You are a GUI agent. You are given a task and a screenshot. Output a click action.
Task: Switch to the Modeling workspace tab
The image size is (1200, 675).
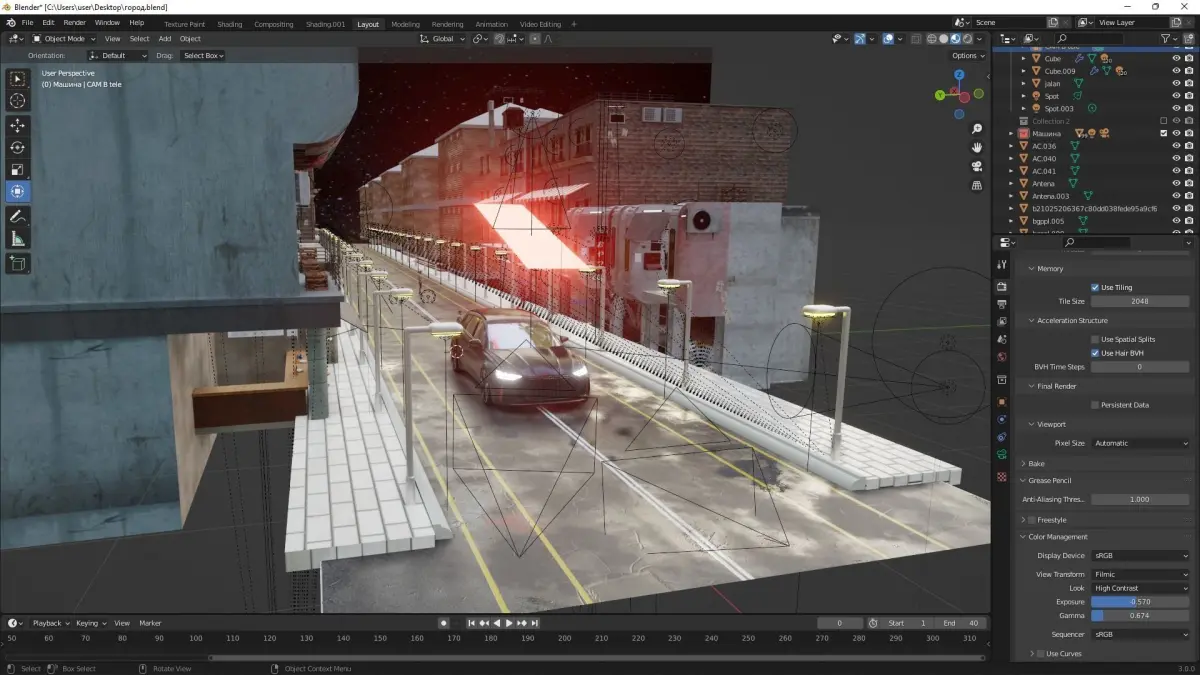click(406, 24)
